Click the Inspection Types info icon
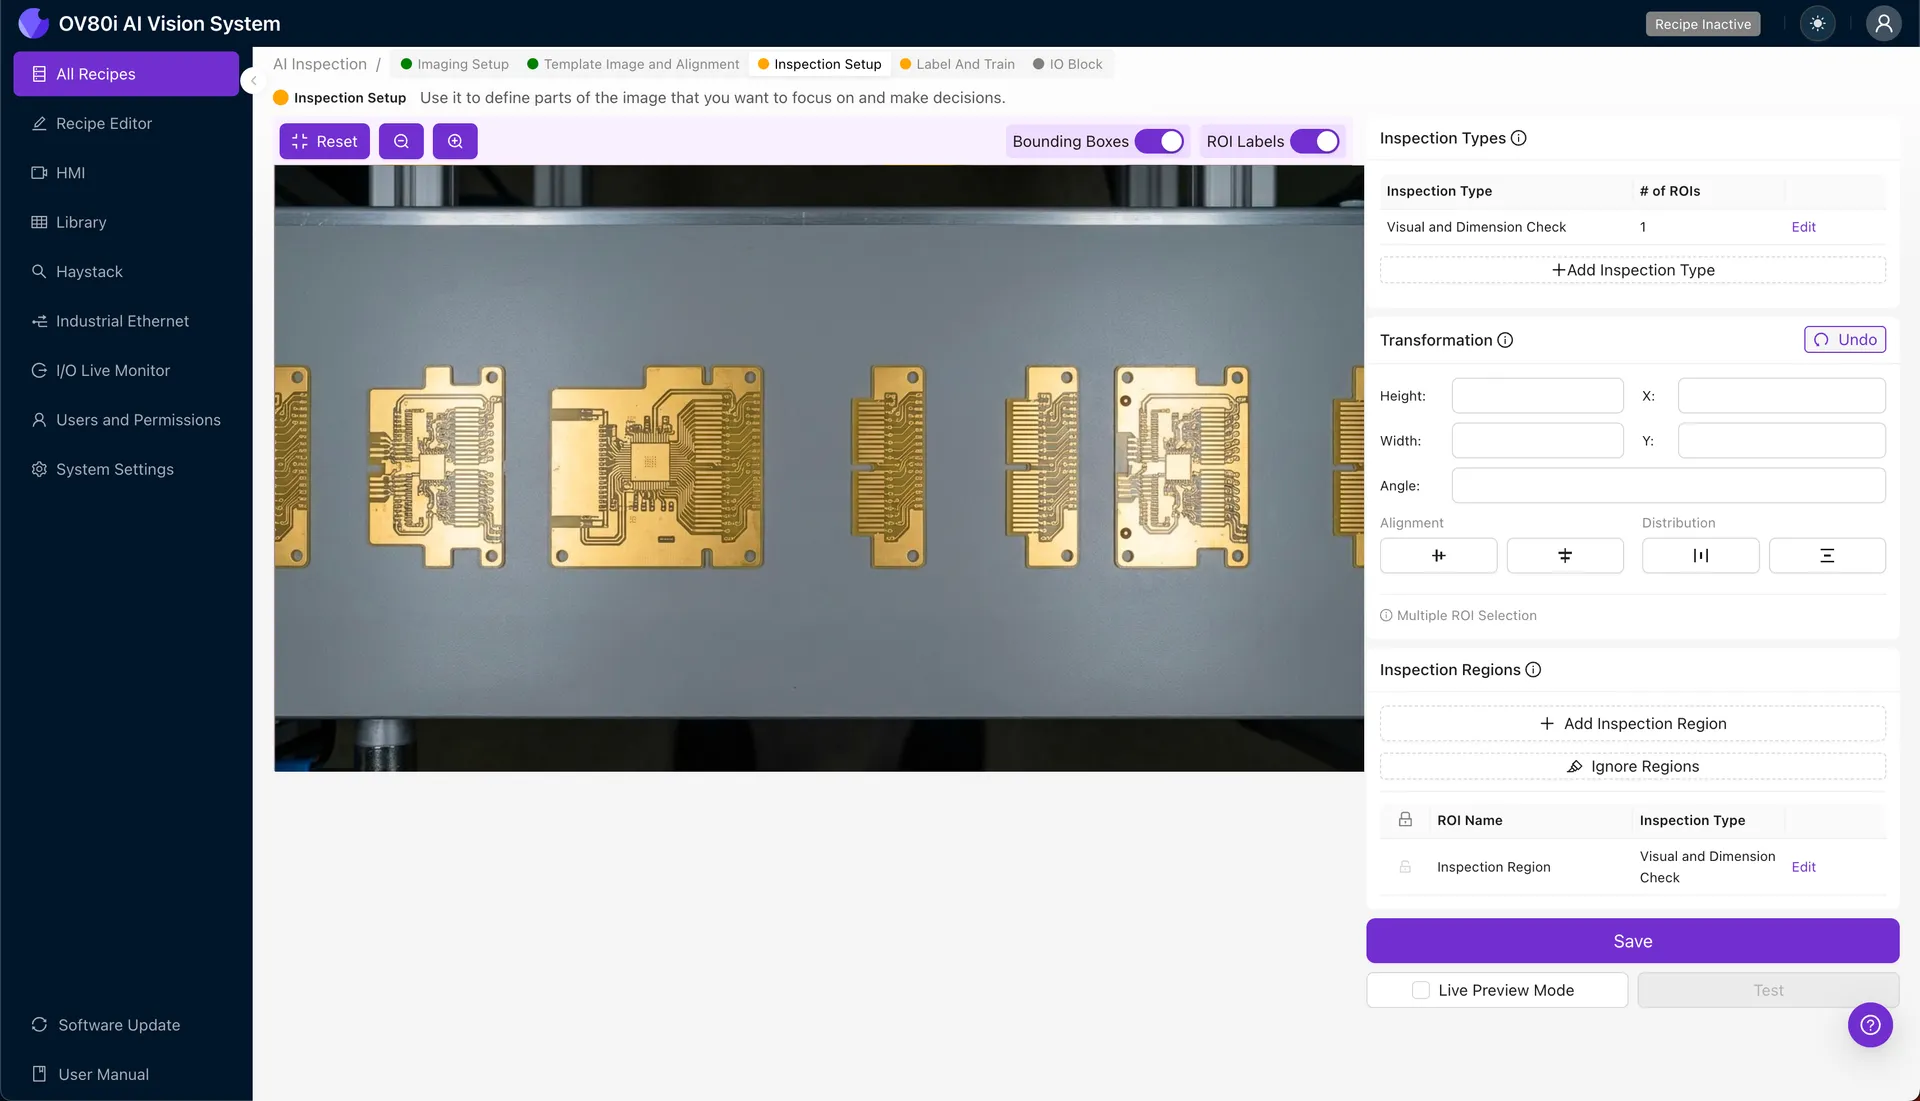The image size is (1920, 1101). [1518, 138]
